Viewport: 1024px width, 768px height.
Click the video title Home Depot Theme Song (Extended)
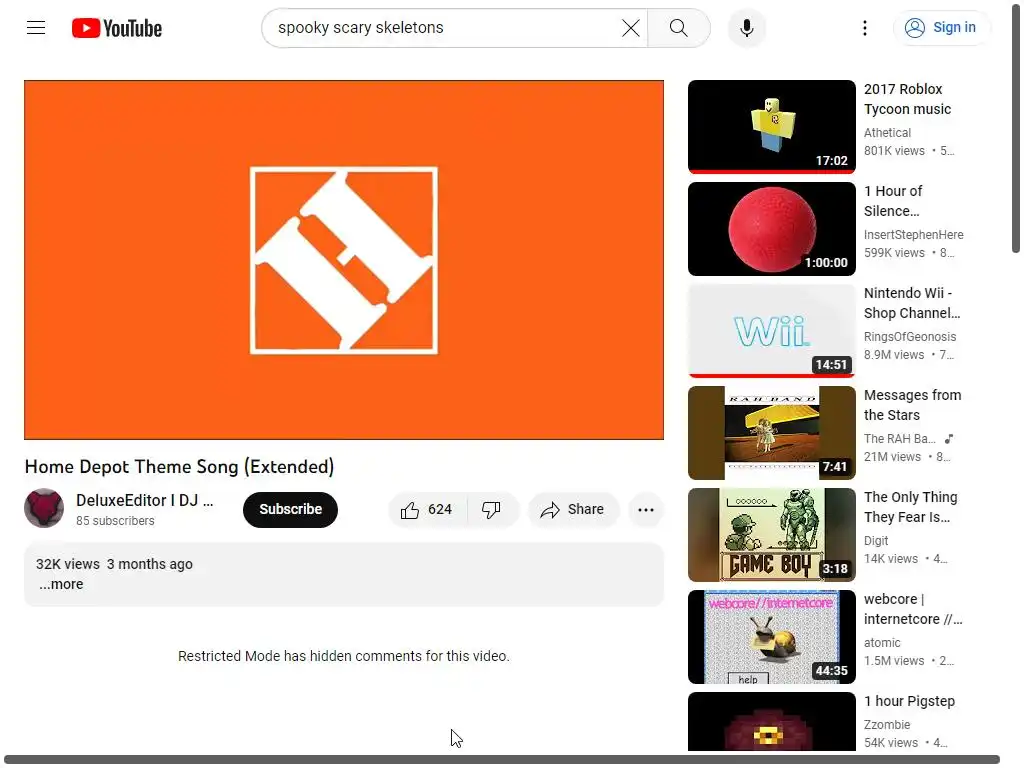pos(180,466)
